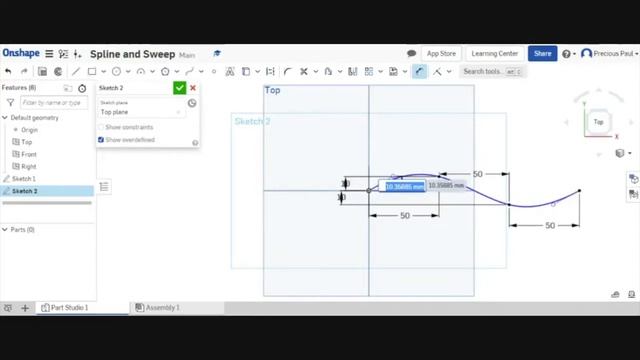The image size is (640, 360).
Task: Expand the Circle tool options arrow
Action: [128, 71]
